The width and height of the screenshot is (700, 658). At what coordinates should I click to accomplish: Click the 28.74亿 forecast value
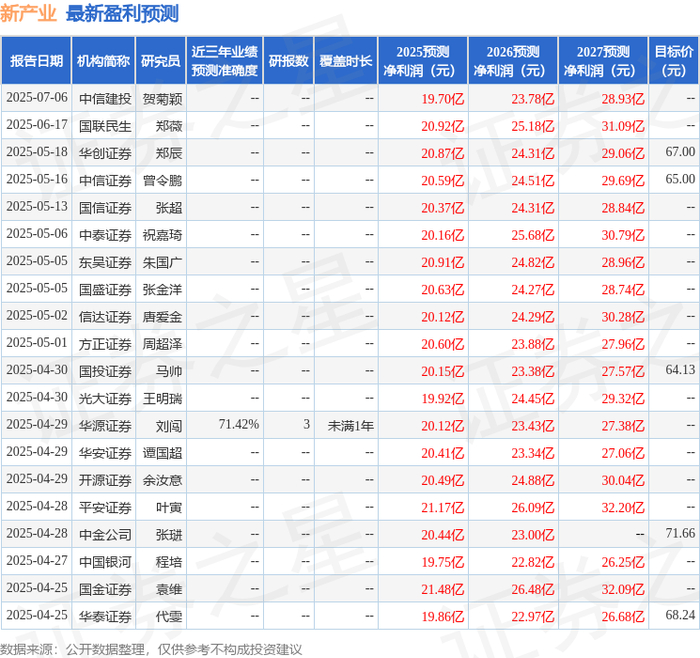[x=623, y=289]
